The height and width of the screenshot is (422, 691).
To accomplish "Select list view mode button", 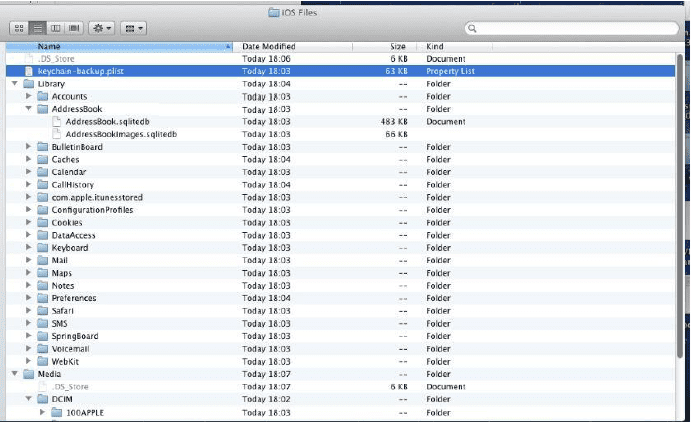I will coord(35,29).
